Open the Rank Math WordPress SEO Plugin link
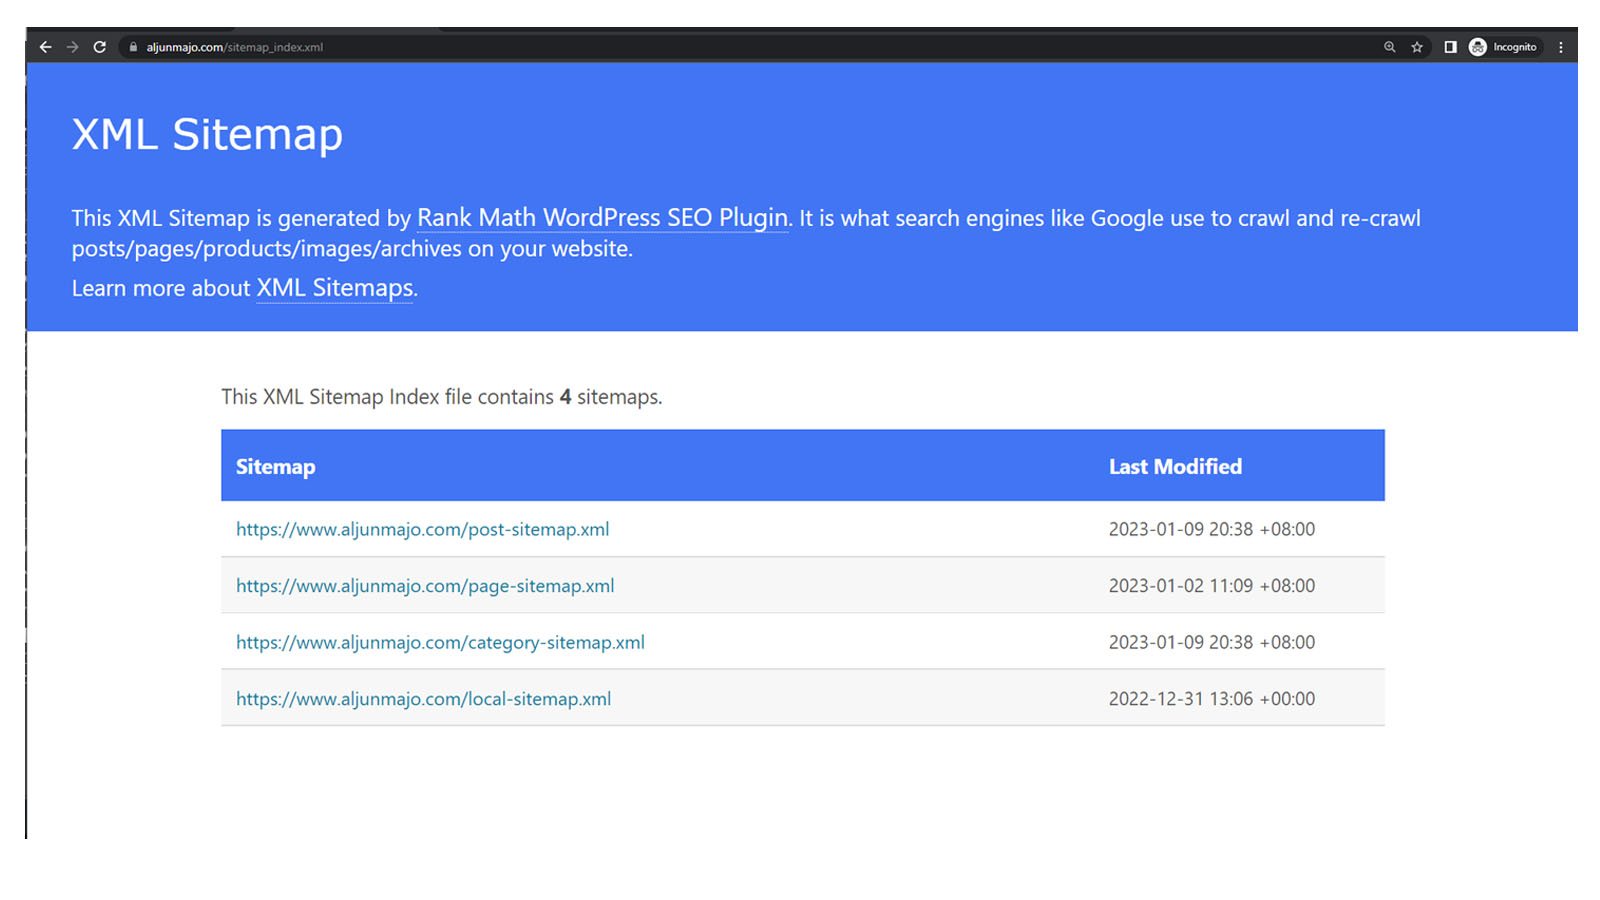Image resolution: width=1600 pixels, height=900 pixels. click(601, 217)
